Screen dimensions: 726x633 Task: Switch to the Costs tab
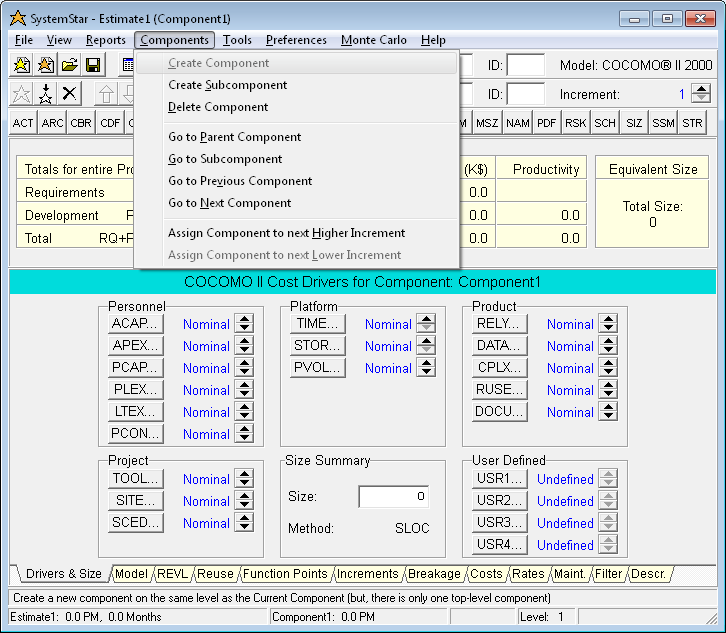click(486, 574)
